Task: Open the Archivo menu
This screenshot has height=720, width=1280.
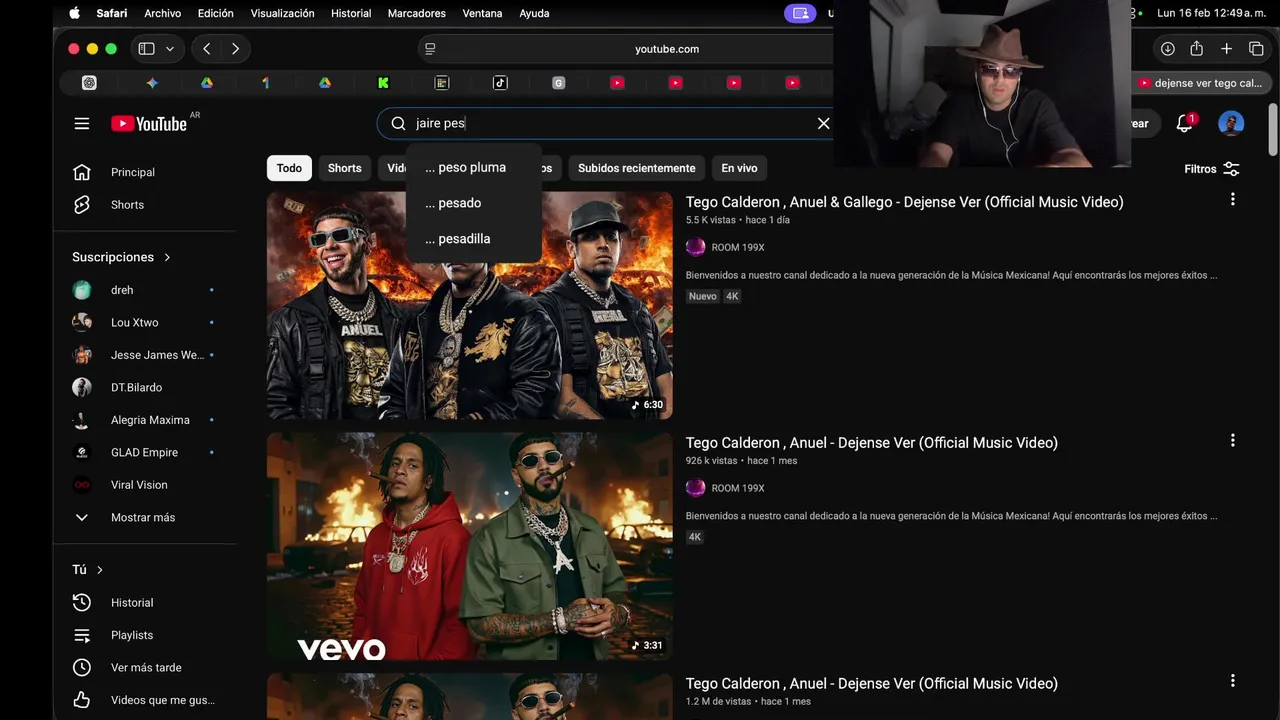Action: point(163,13)
